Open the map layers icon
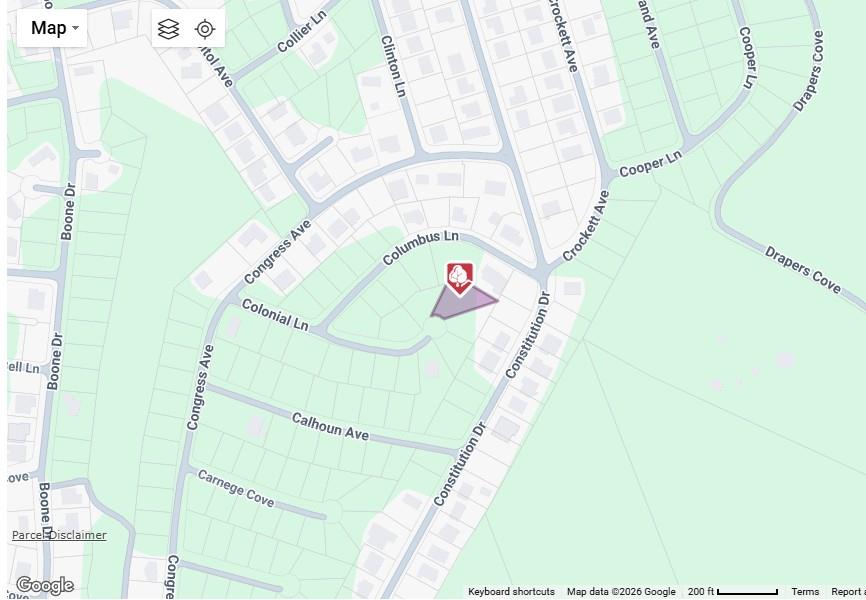Image resolution: width=866 pixels, height=600 pixels. click(168, 29)
